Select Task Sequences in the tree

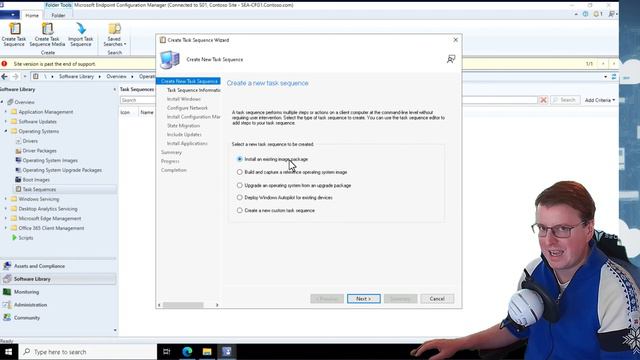[x=39, y=189]
